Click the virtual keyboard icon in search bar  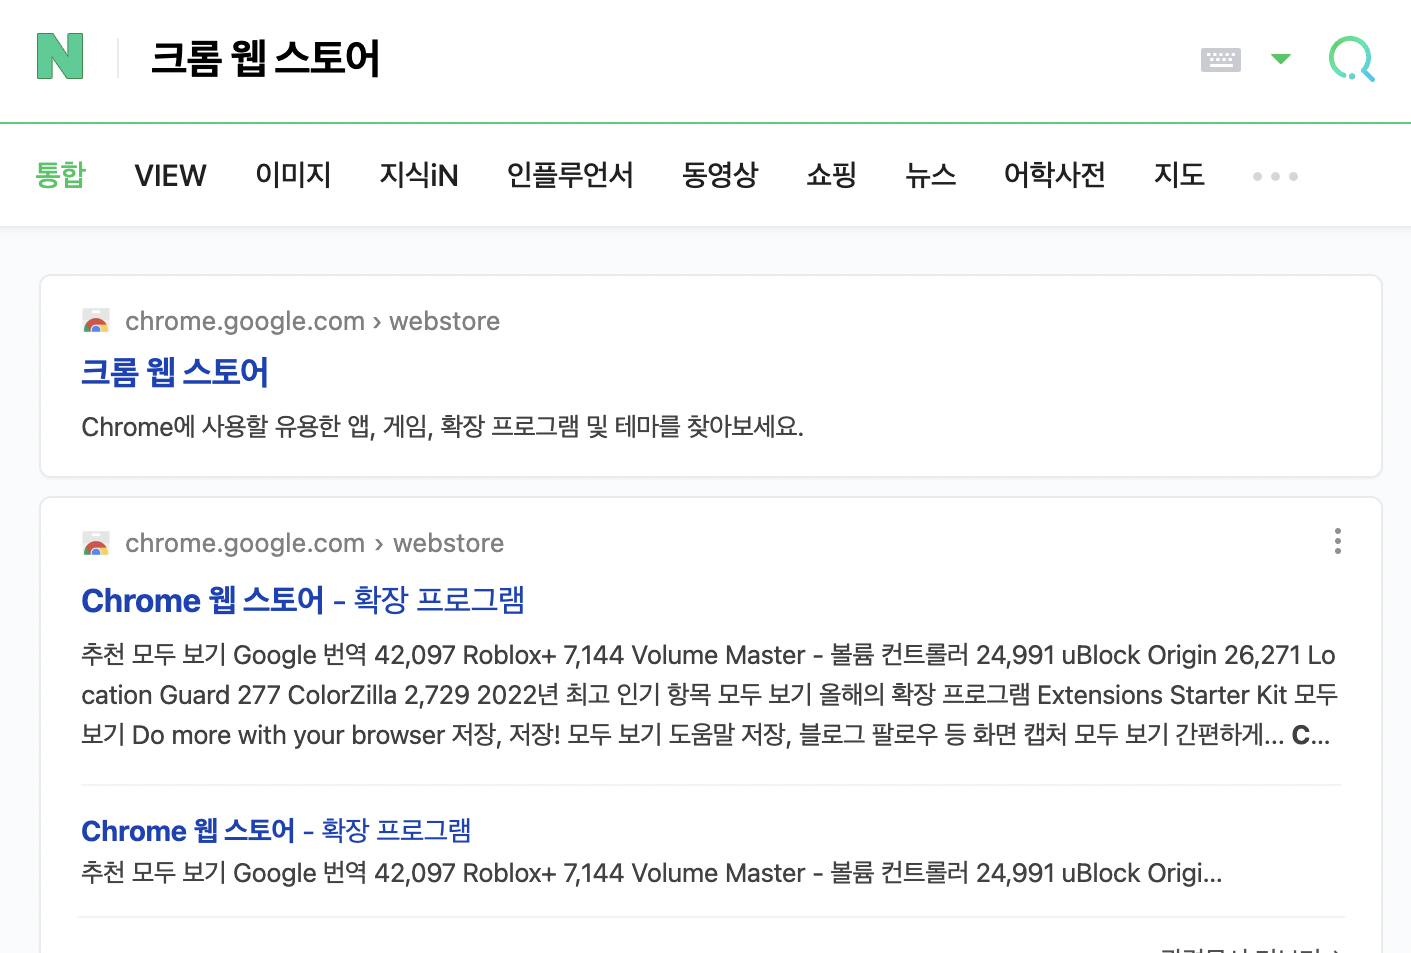click(1220, 59)
